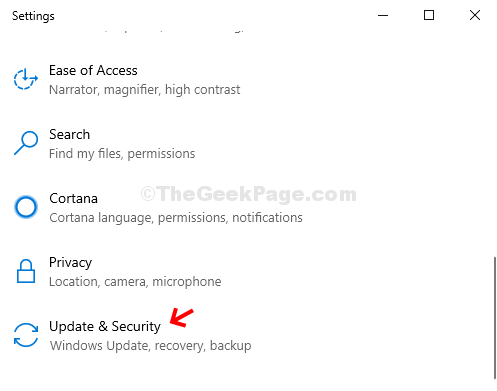
Task: Open the Search settings heading
Action: click(x=69, y=134)
